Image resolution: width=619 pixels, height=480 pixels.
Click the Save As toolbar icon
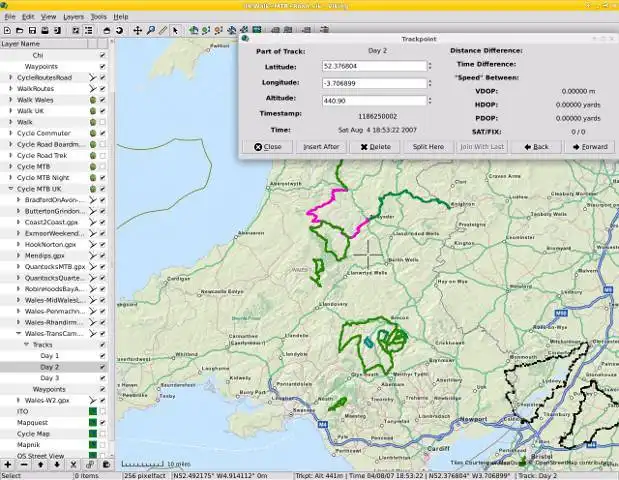click(45, 30)
